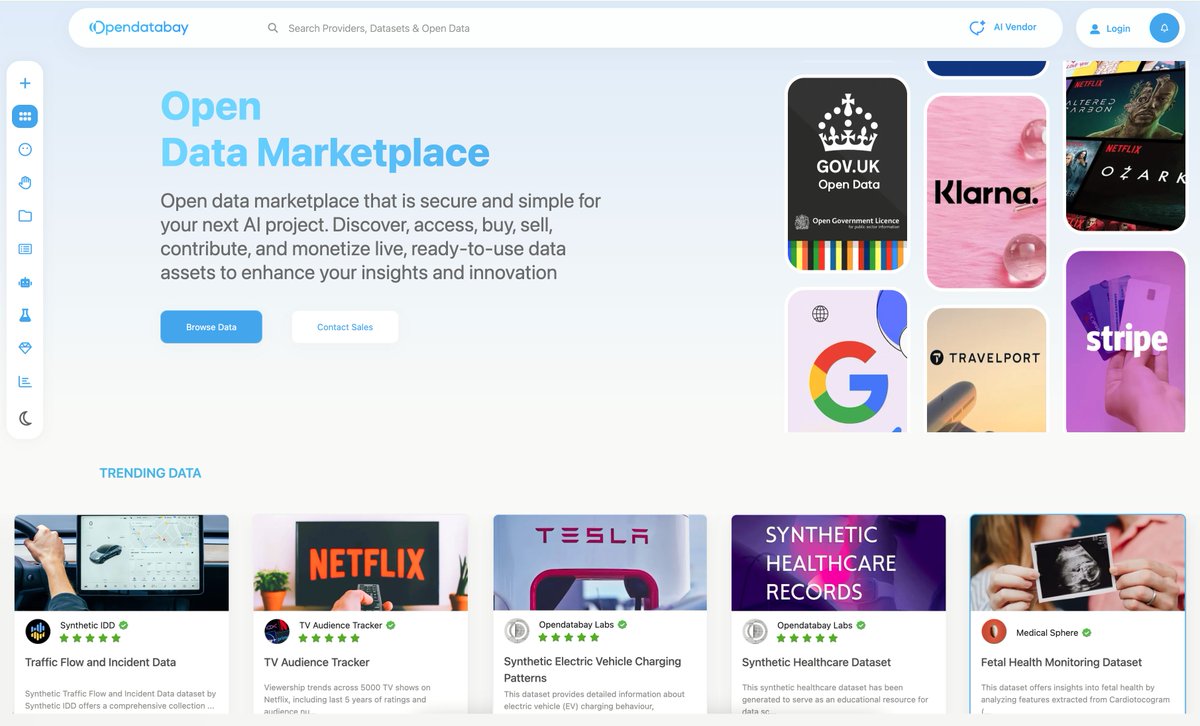
Task: Open Traffic Flow and Incident Data title
Action: [x=100, y=662]
